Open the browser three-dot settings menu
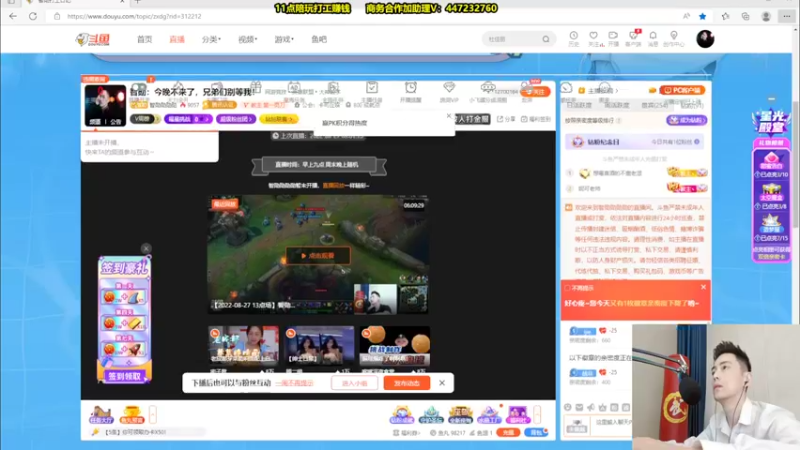 (x=787, y=16)
